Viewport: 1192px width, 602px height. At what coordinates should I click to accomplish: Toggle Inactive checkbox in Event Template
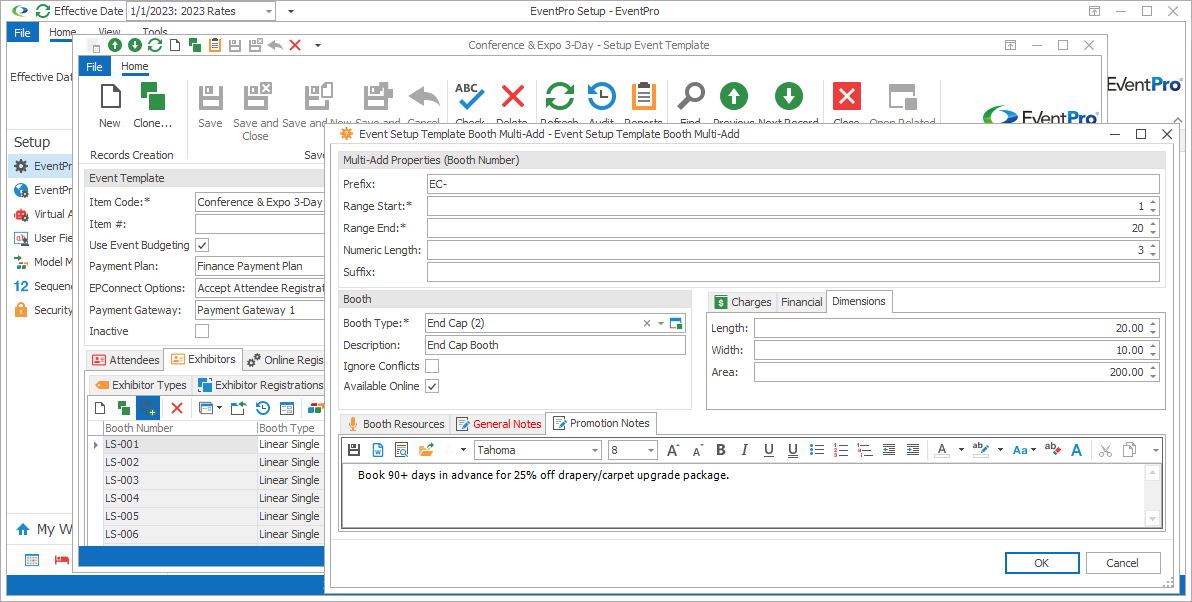pos(202,331)
